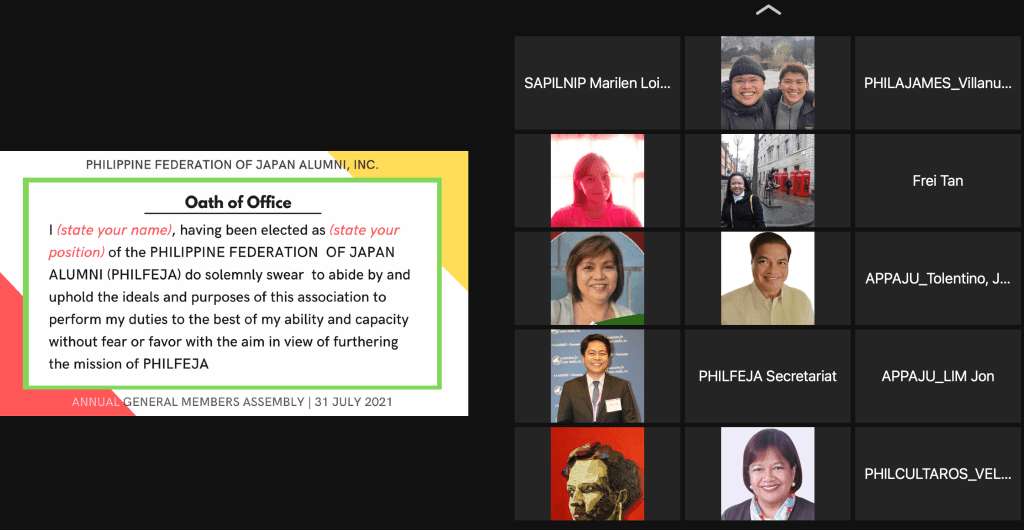
Task: Click the Annual General Members Assembly footer
Action: point(232,402)
